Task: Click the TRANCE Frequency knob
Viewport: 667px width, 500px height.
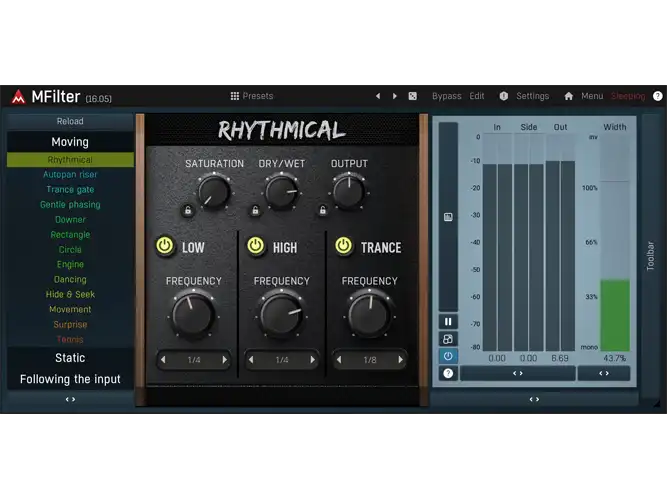Action: click(x=369, y=315)
